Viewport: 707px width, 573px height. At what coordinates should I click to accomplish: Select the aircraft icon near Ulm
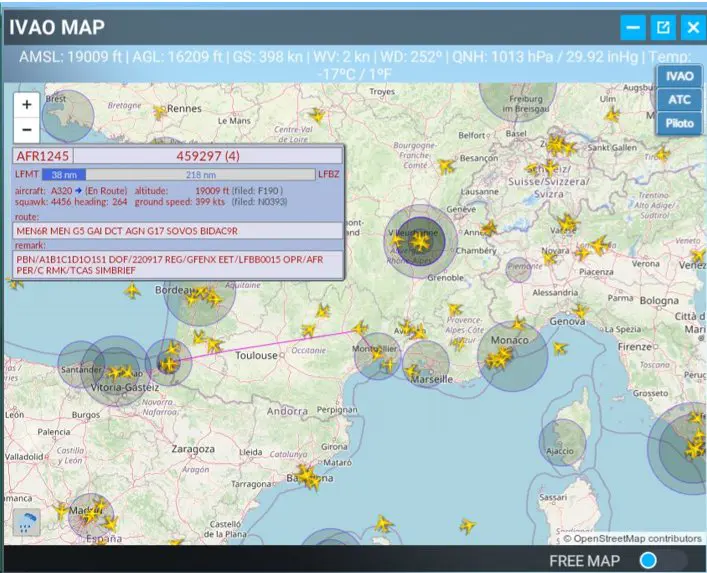612,115
